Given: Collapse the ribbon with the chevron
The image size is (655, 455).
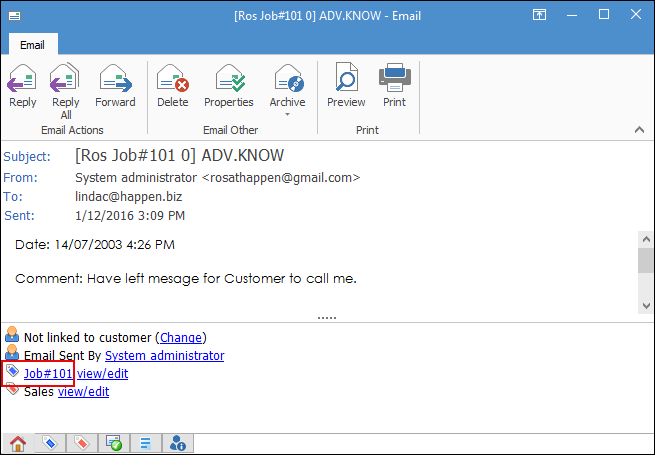Looking at the screenshot, I should click(639, 130).
